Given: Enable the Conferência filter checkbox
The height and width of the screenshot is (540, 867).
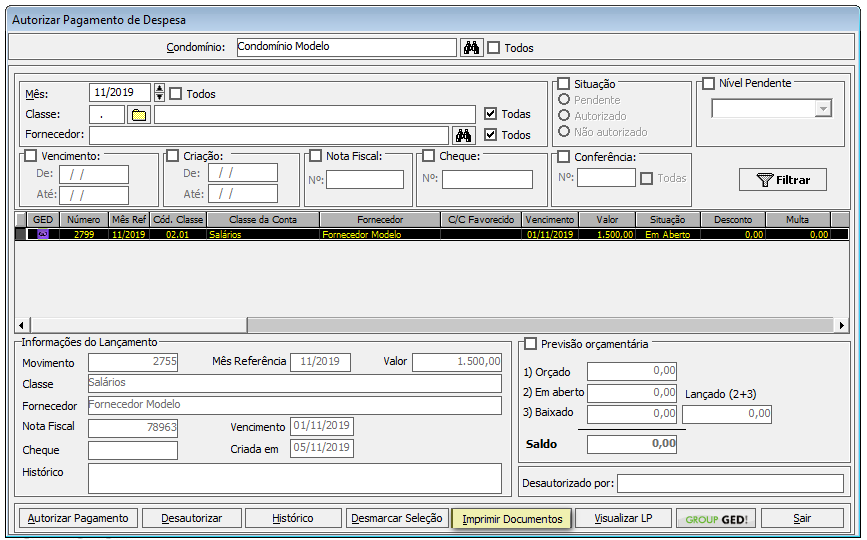Looking at the screenshot, I should point(563,157).
